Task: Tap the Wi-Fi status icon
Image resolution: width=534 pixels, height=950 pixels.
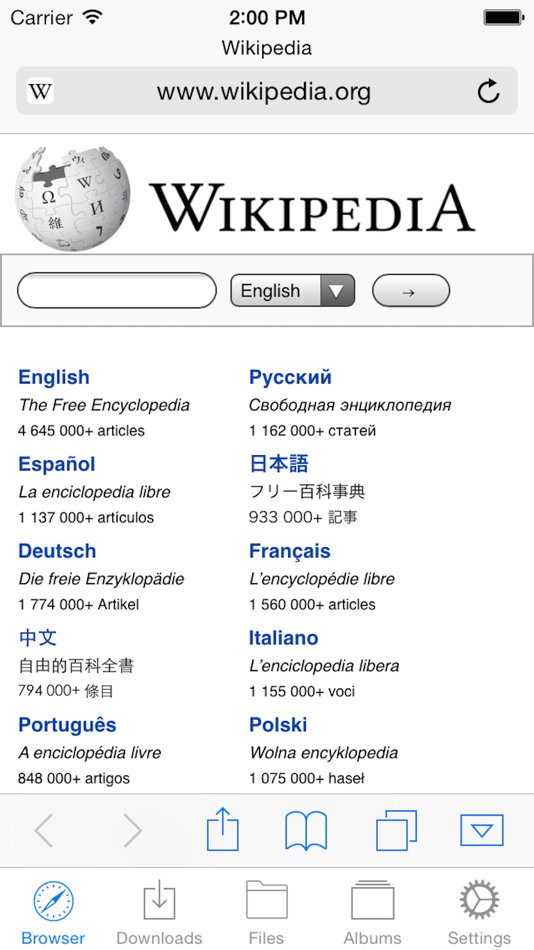Action: click(x=93, y=17)
